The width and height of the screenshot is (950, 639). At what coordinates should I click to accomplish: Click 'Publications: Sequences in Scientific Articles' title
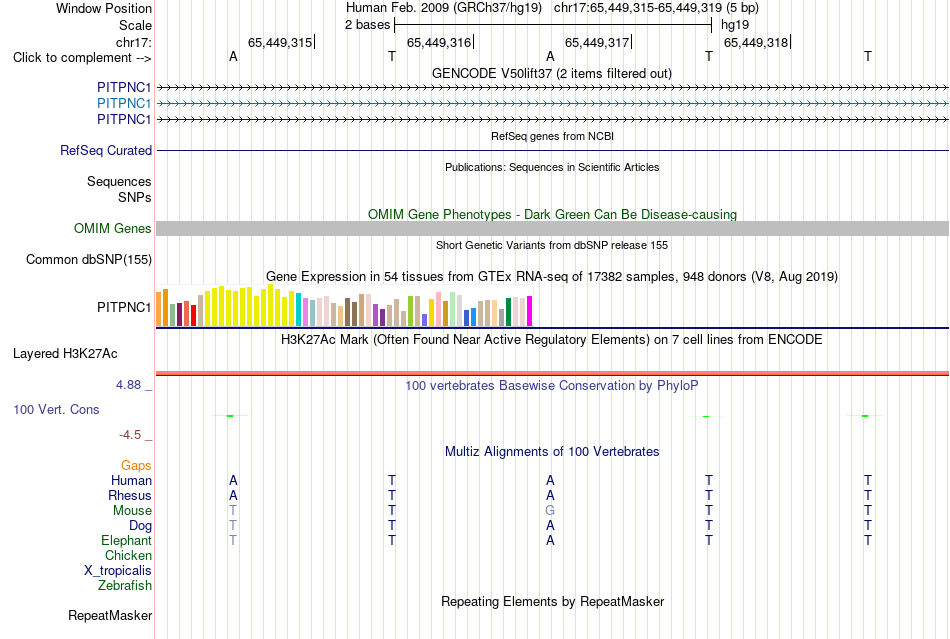(552, 167)
